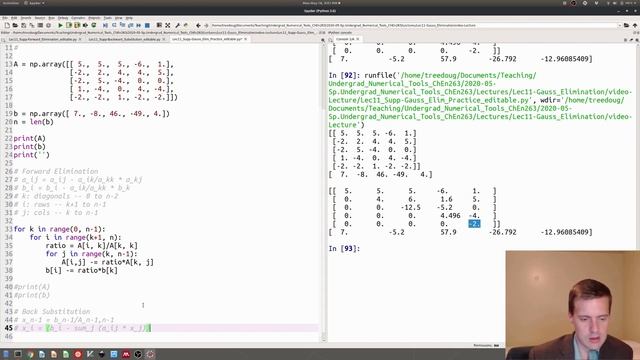The height and width of the screenshot is (360, 640).
Task: Open console pane options gear icon
Action: click(637, 40)
